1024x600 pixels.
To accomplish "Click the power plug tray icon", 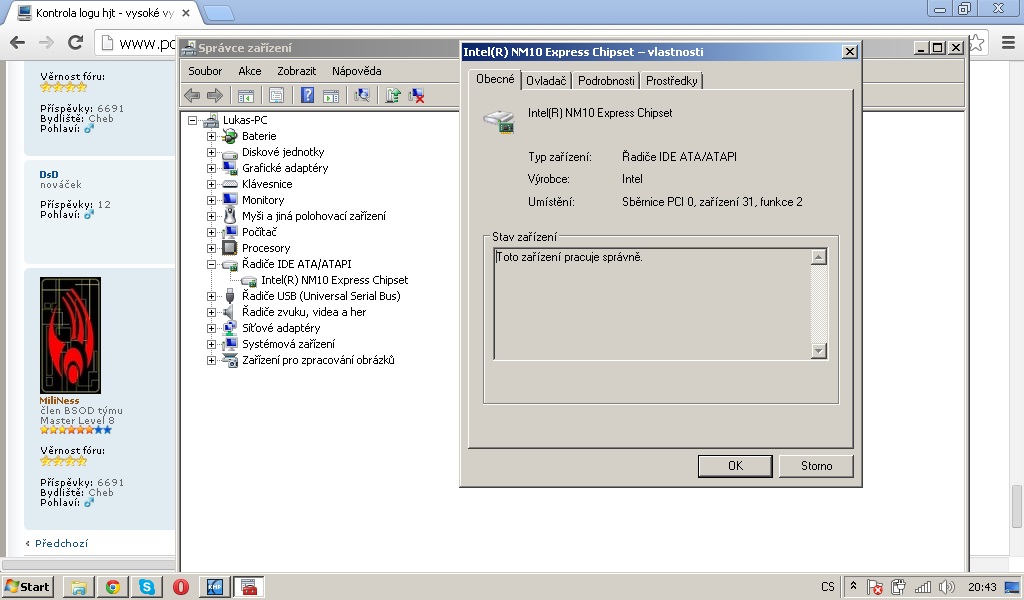I will tap(898, 587).
